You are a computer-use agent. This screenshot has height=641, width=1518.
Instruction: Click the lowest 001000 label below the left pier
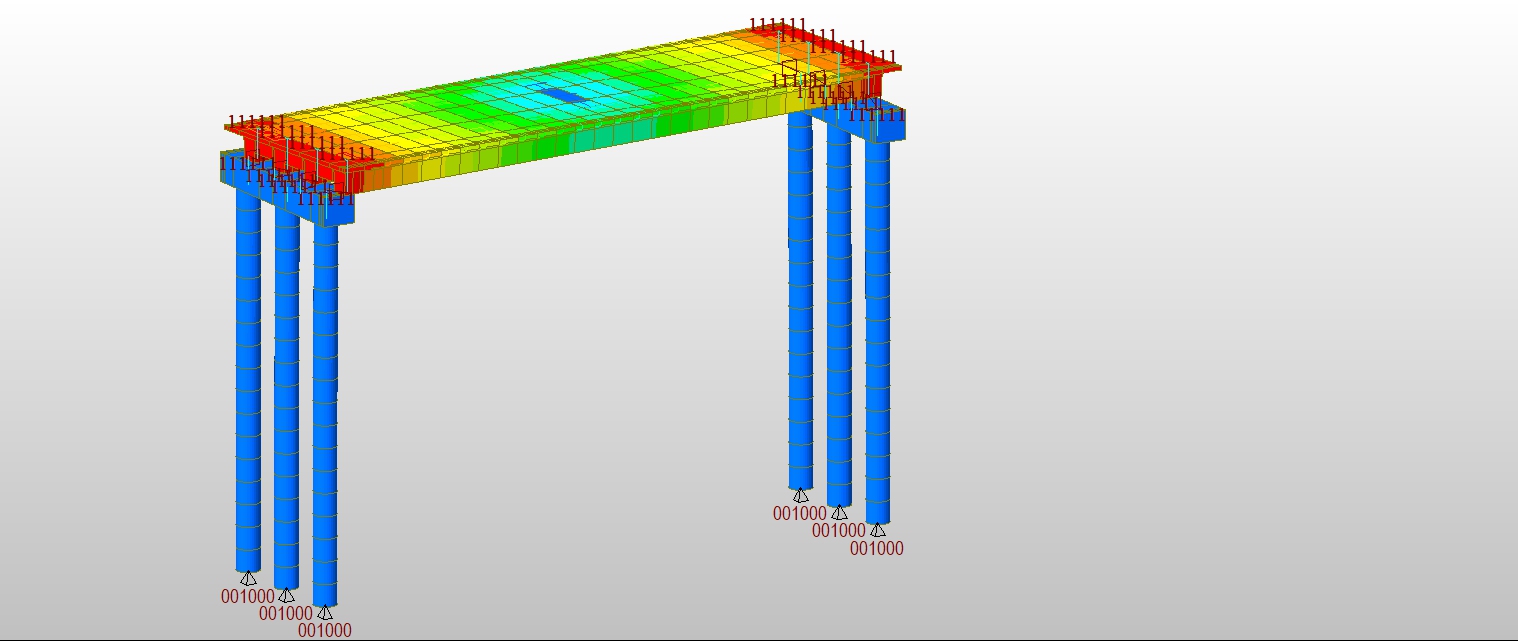(324, 630)
